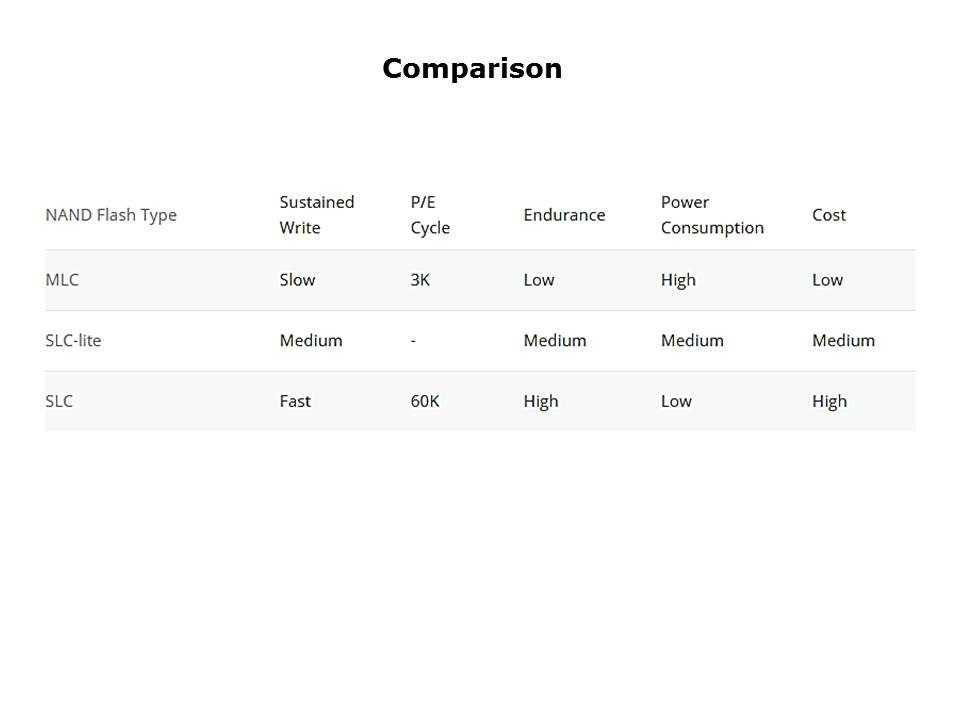Click the Power Consumption column header

click(x=712, y=215)
